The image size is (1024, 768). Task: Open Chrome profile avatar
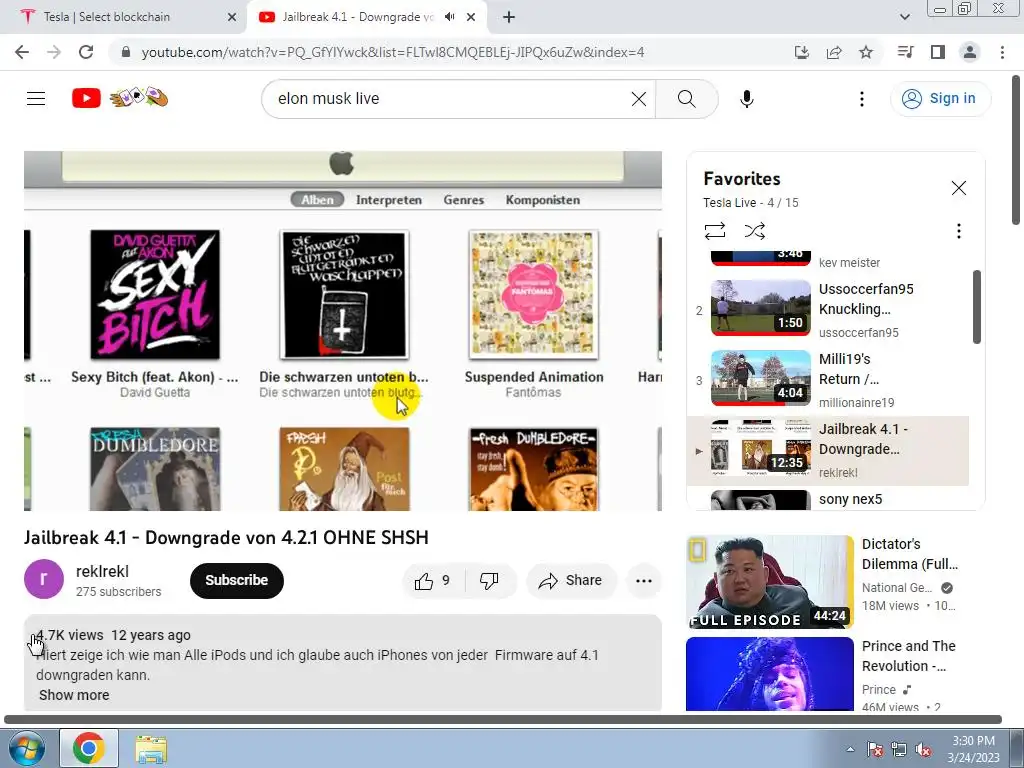point(969,52)
